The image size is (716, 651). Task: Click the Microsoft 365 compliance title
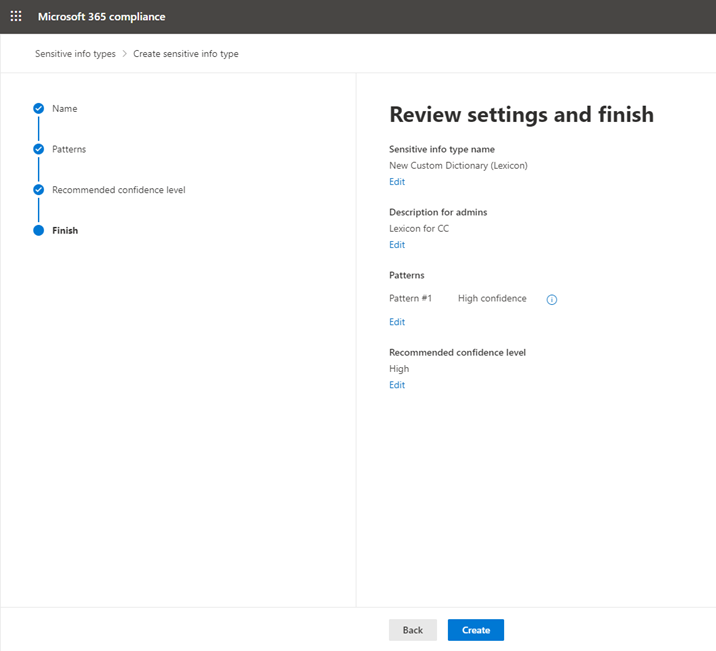(x=101, y=16)
